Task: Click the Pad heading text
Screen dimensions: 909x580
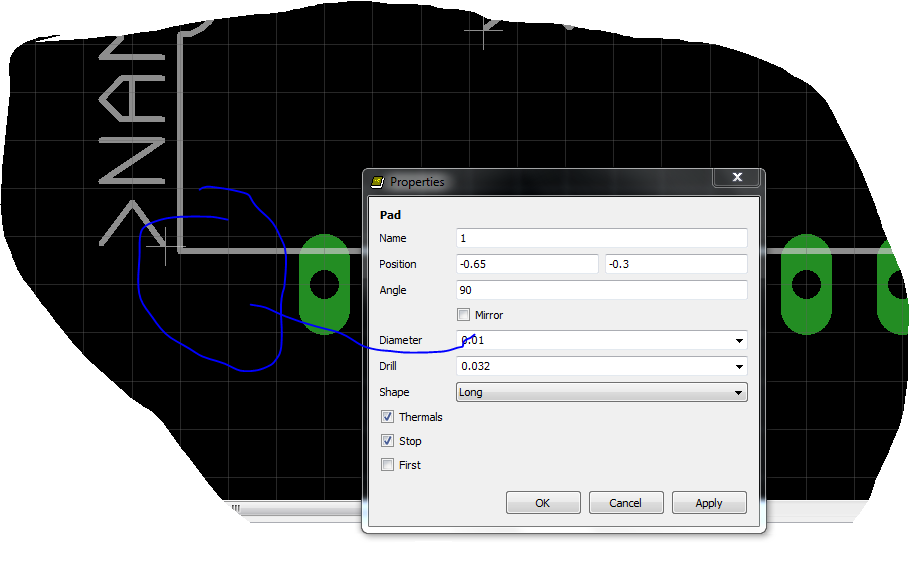Action: tap(390, 215)
